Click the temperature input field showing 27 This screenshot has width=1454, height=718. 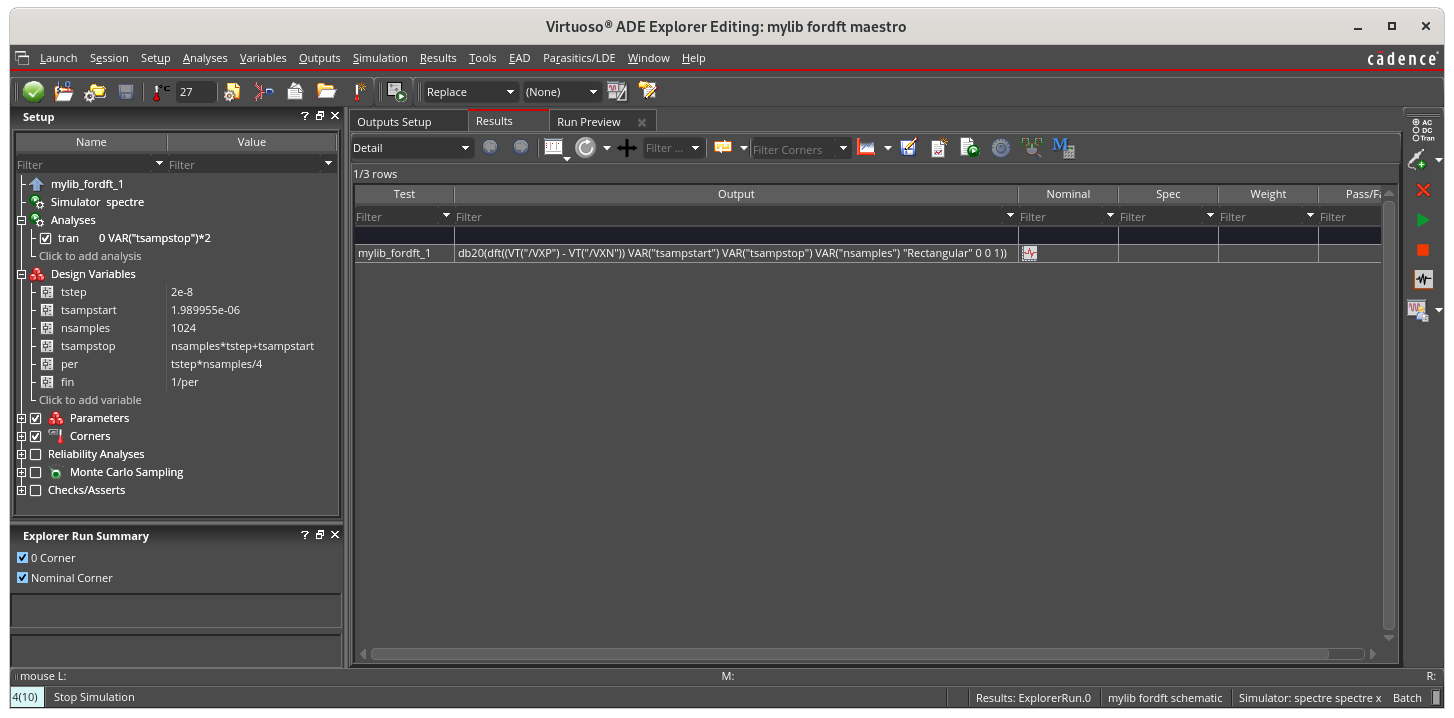tap(195, 92)
